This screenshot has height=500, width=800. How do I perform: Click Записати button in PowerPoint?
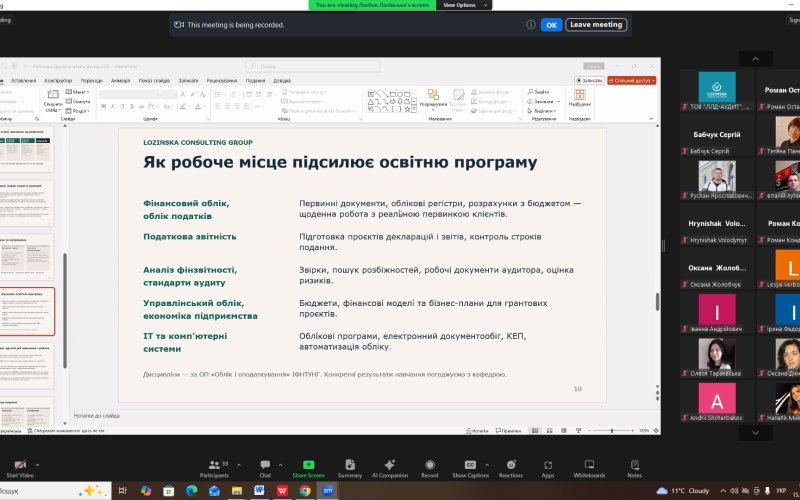click(589, 81)
